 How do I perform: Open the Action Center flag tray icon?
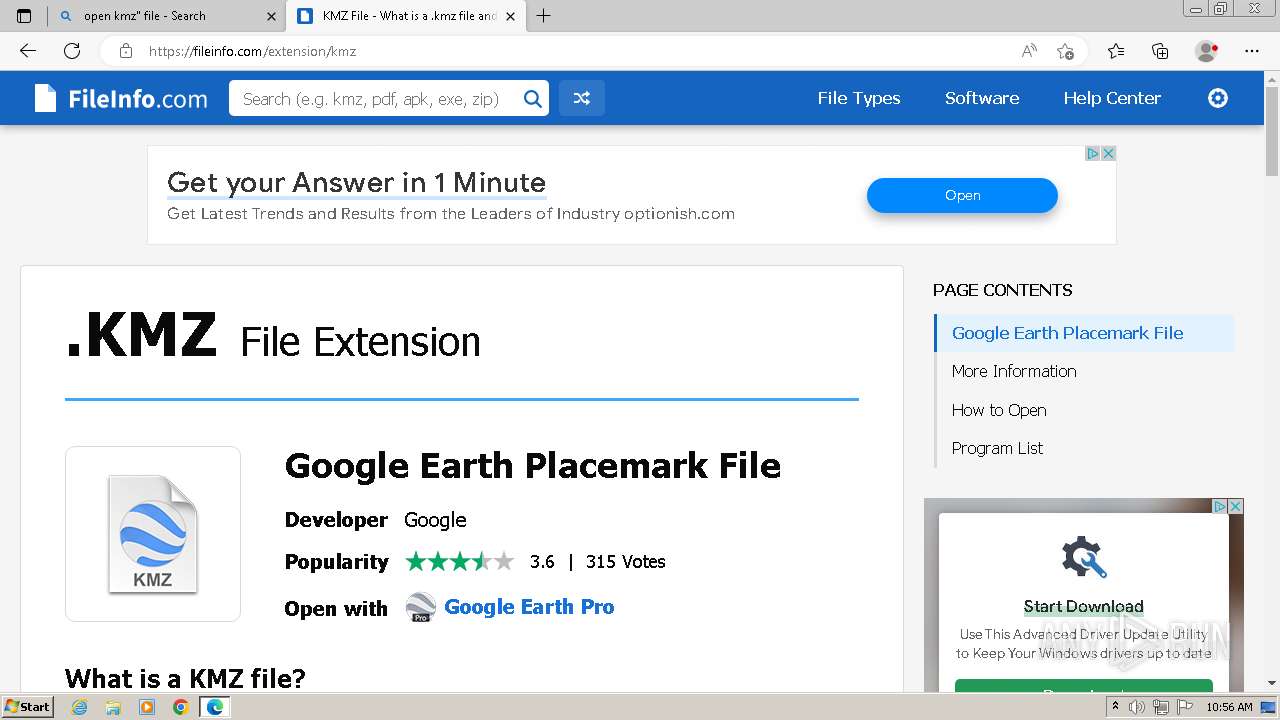click(x=1185, y=707)
